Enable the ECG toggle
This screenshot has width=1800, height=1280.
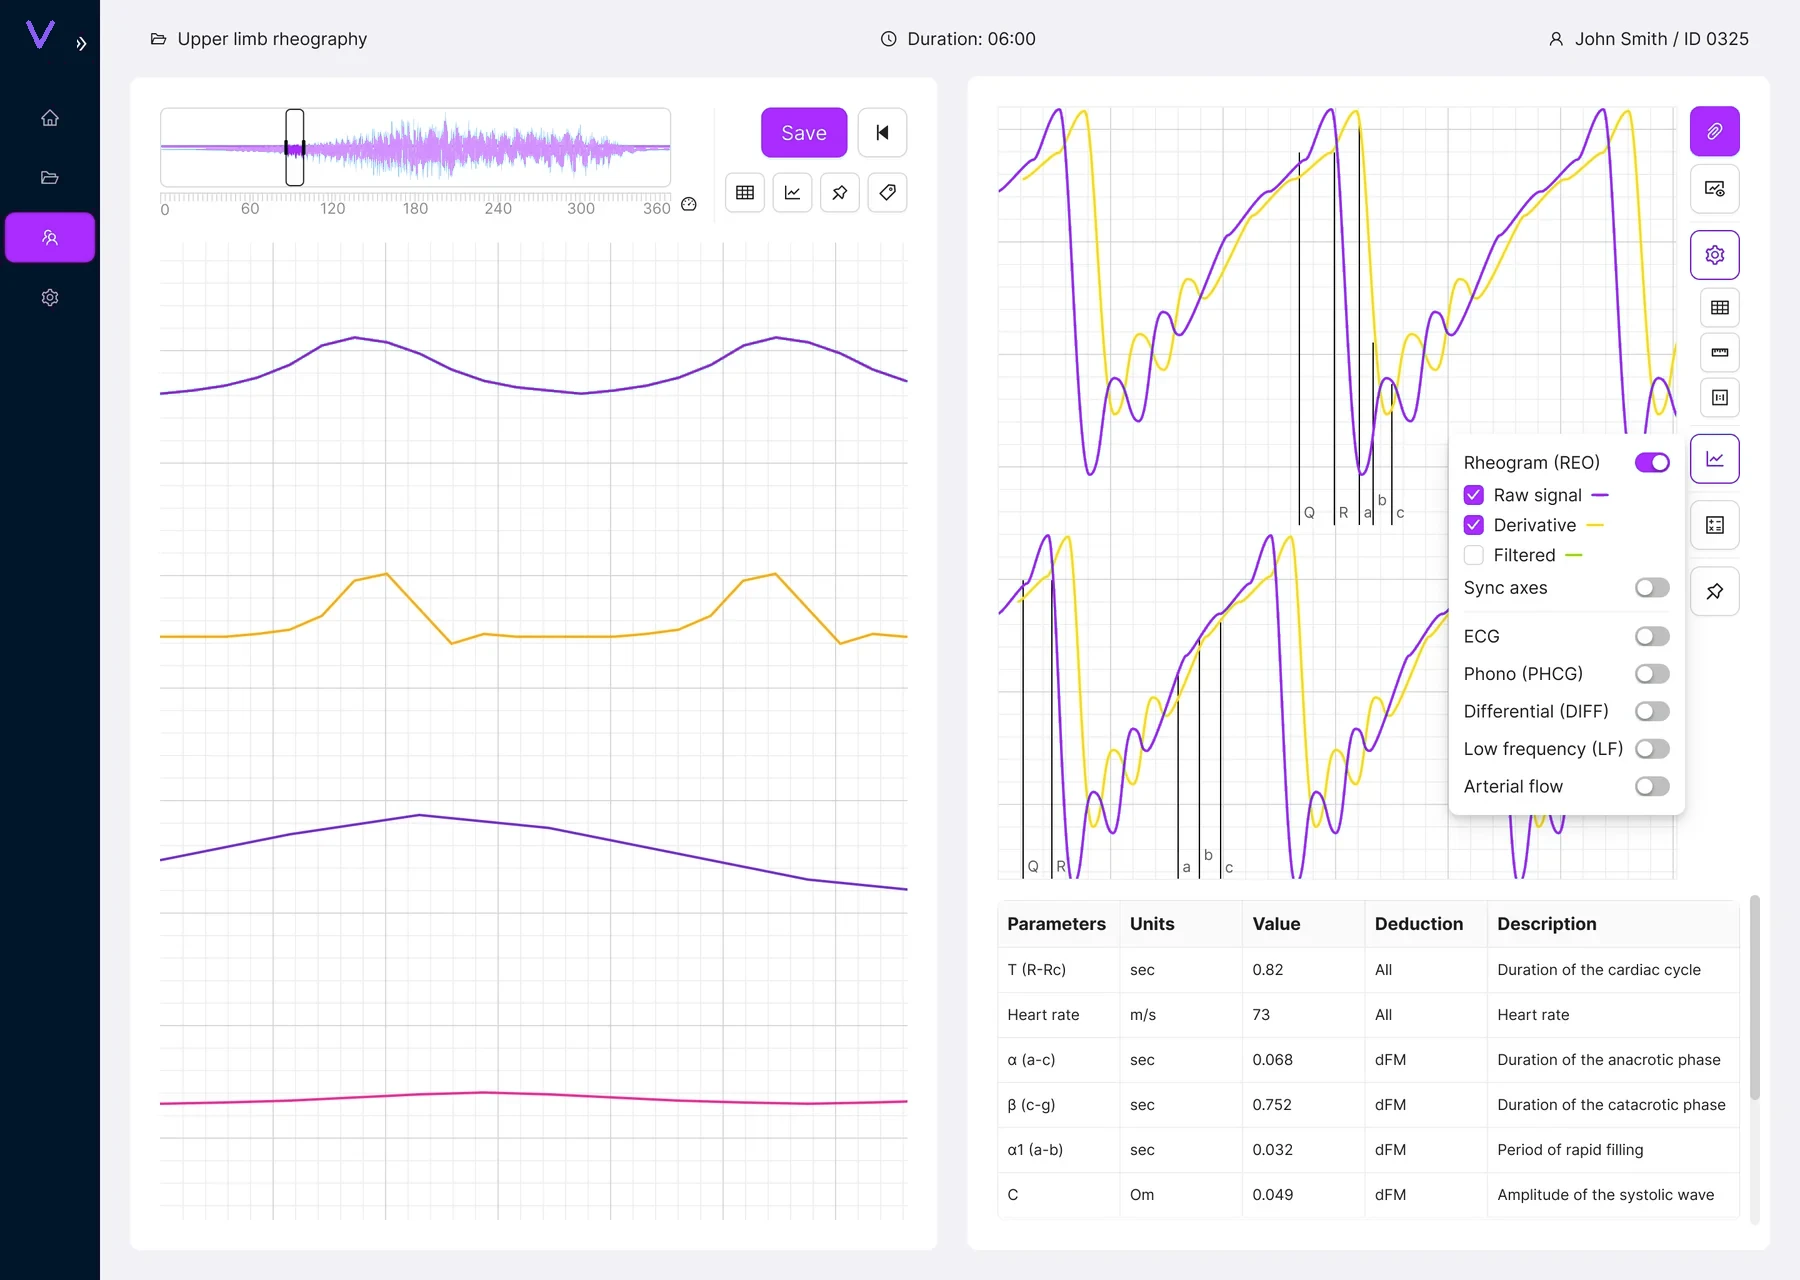pos(1652,636)
